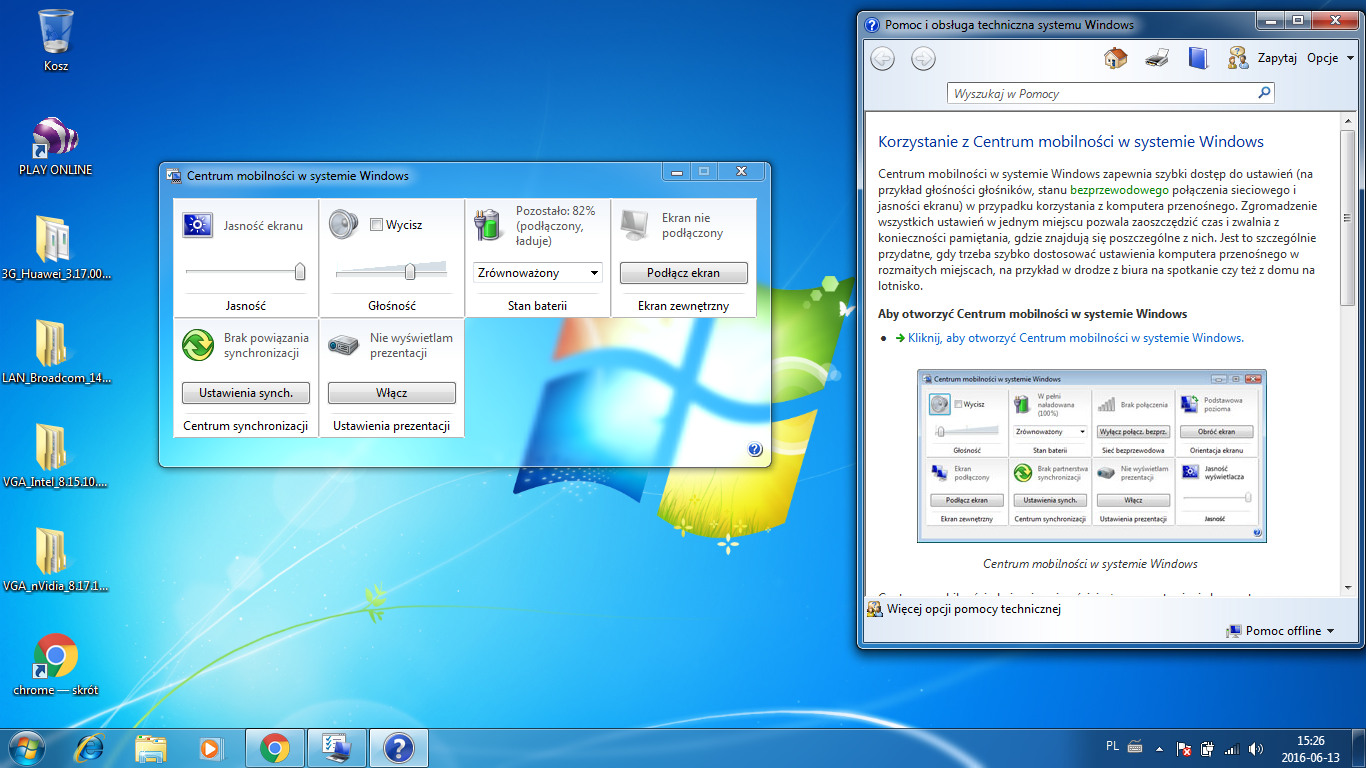Image resolution: width=1366 pixels, height=768 pixels.
Task: Click the Ustawienia synch. button
Action: [246, 393]
